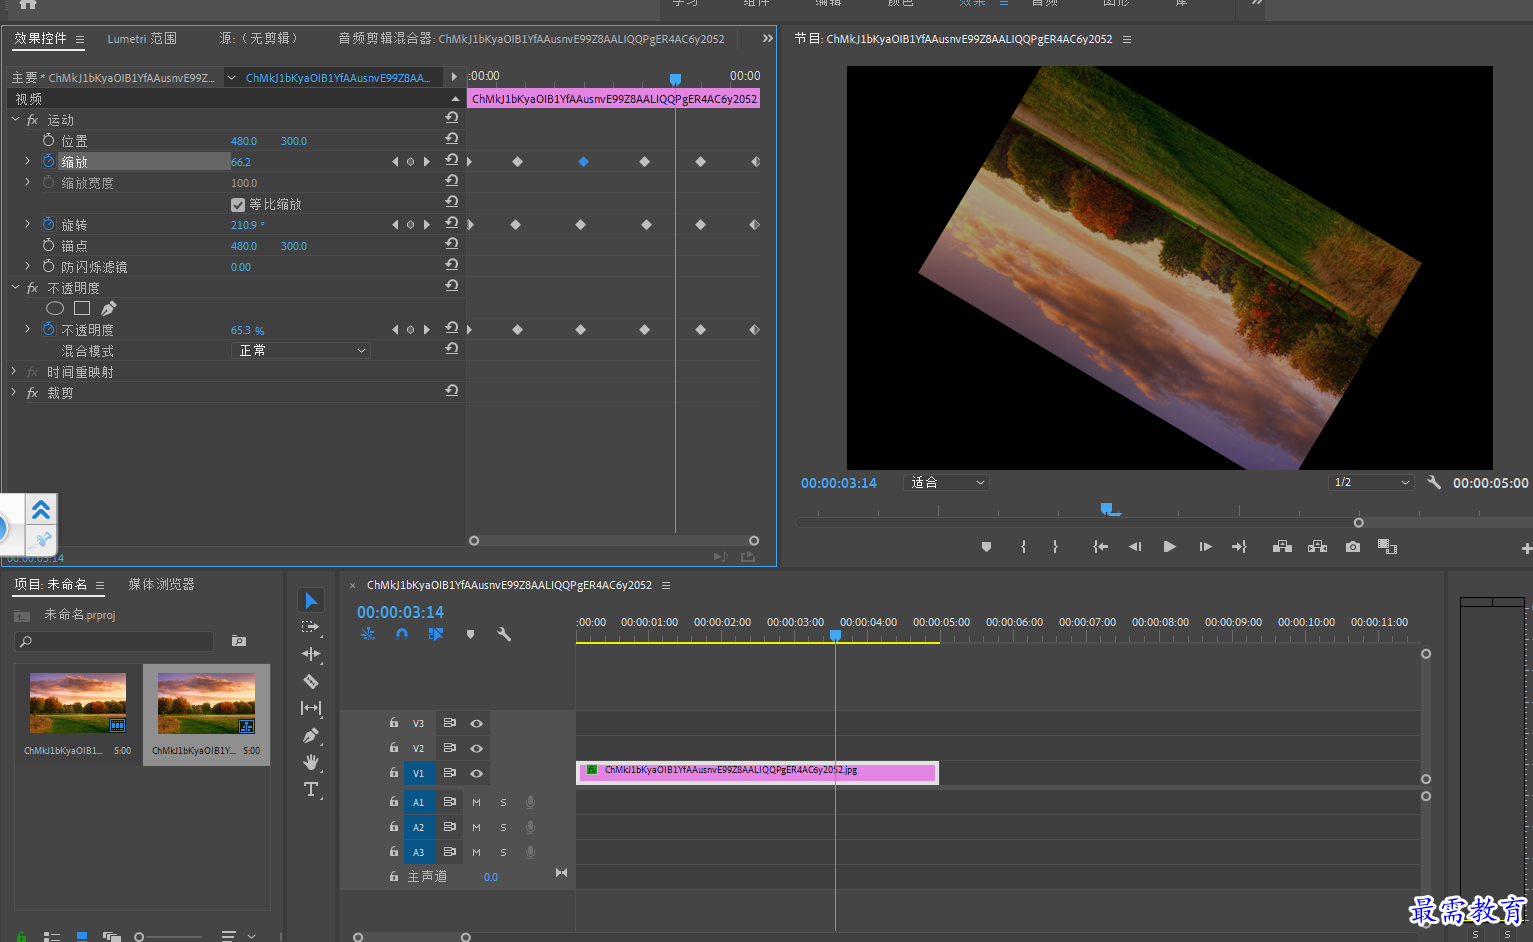Switch to the Lumetri 范围 tab
The image size is (1533, 942).
(x=142, y=38)
